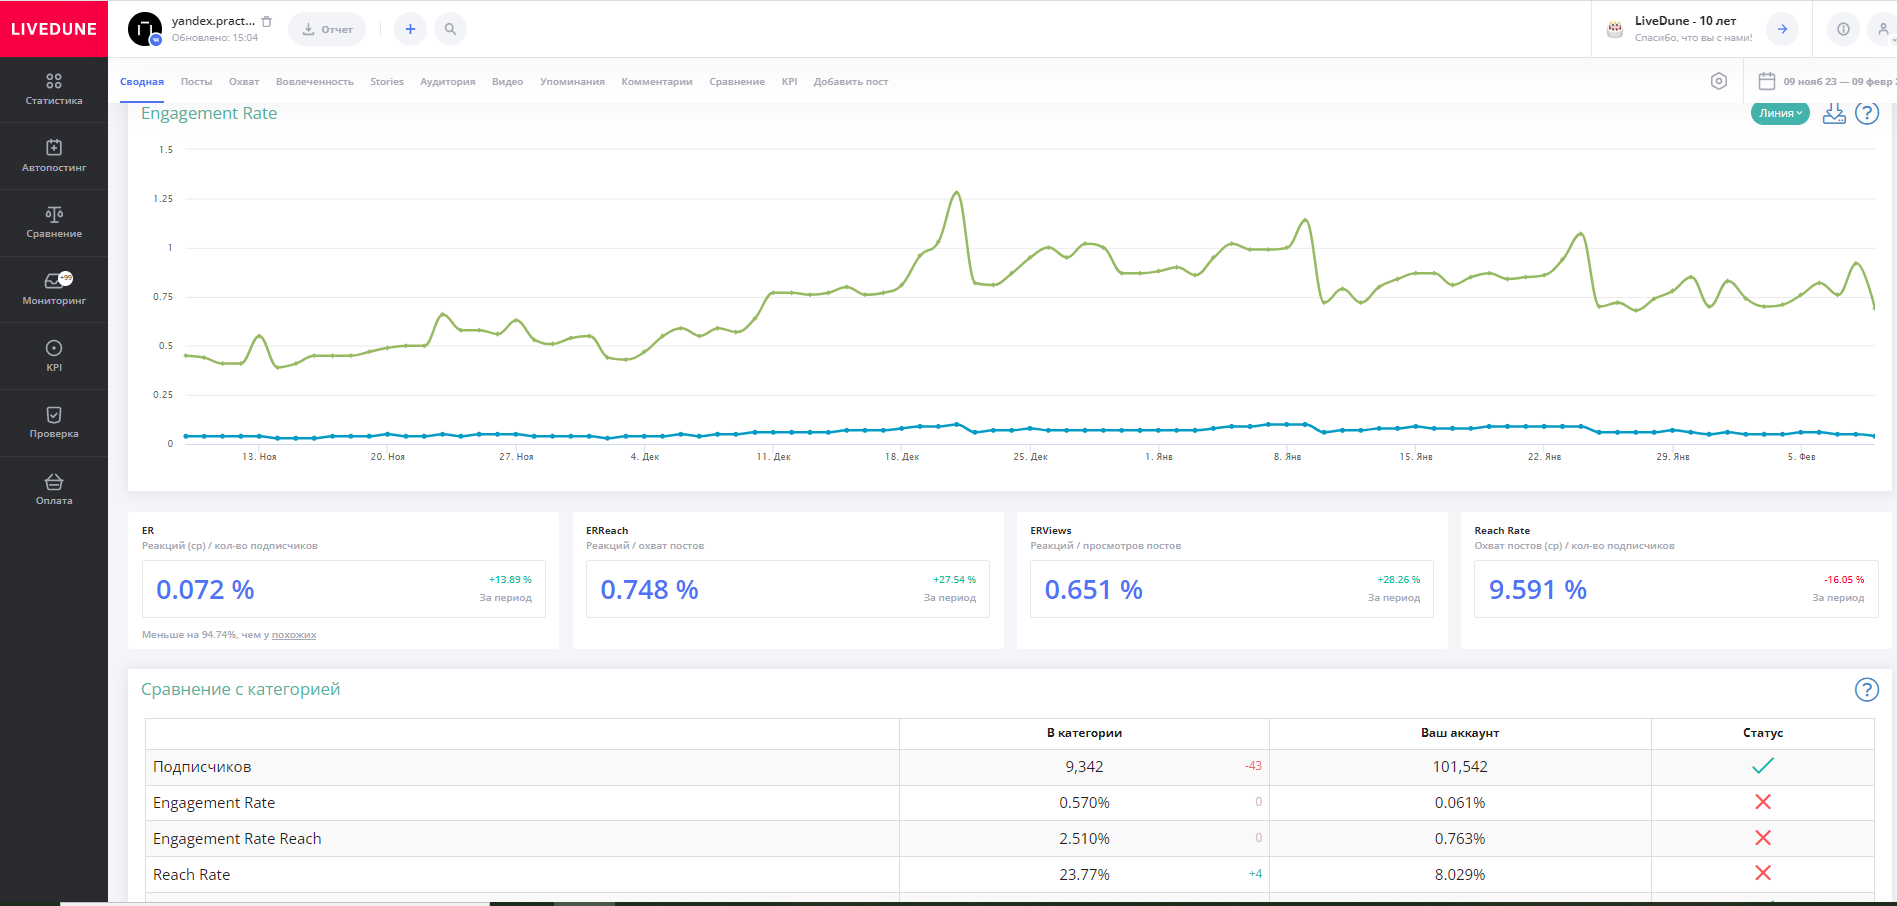
Task: Click the LIVEDUNE logo
Action: (x=54, y=29)
